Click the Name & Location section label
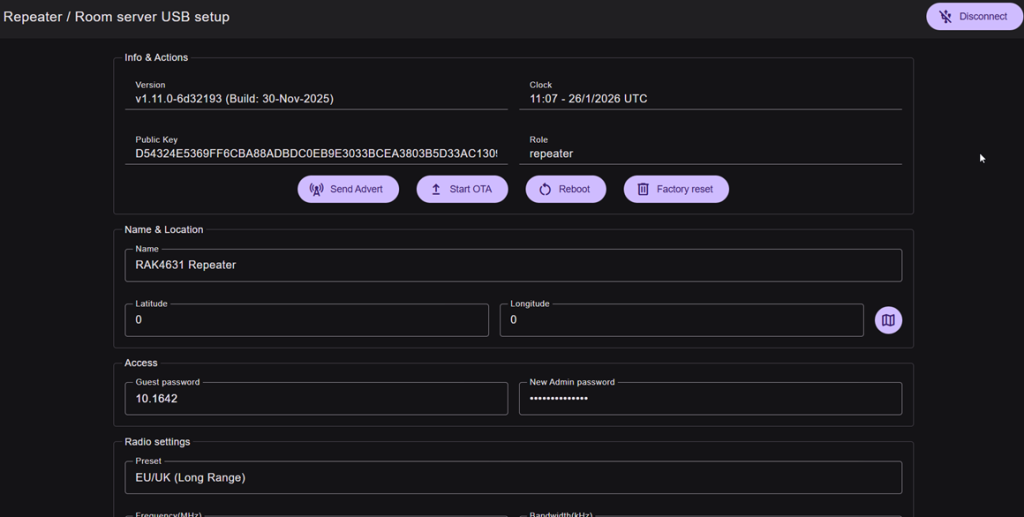Screen dimensions: 1024x517 click(164, 230)
